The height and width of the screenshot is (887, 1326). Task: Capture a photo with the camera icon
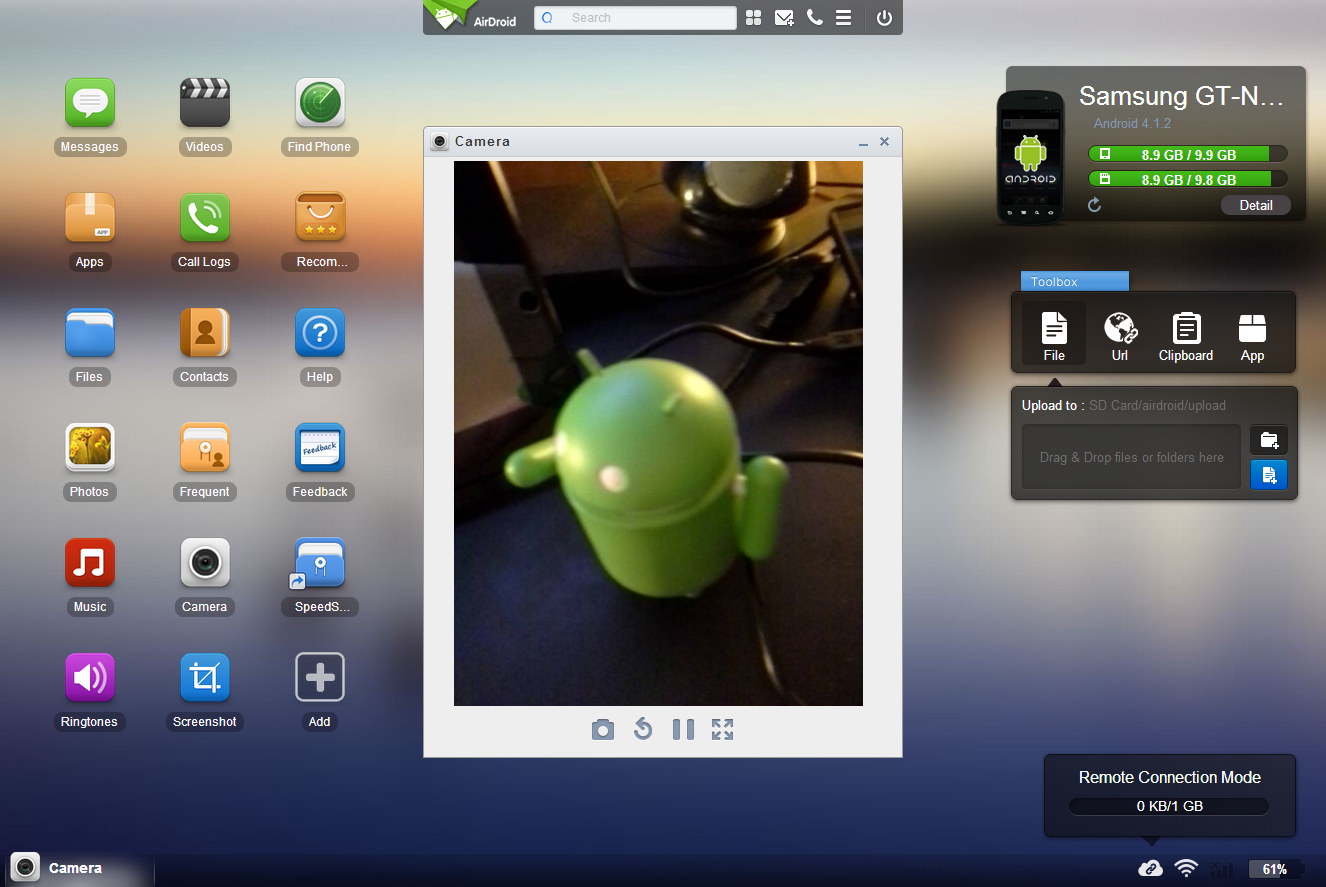tap(603, 729)
